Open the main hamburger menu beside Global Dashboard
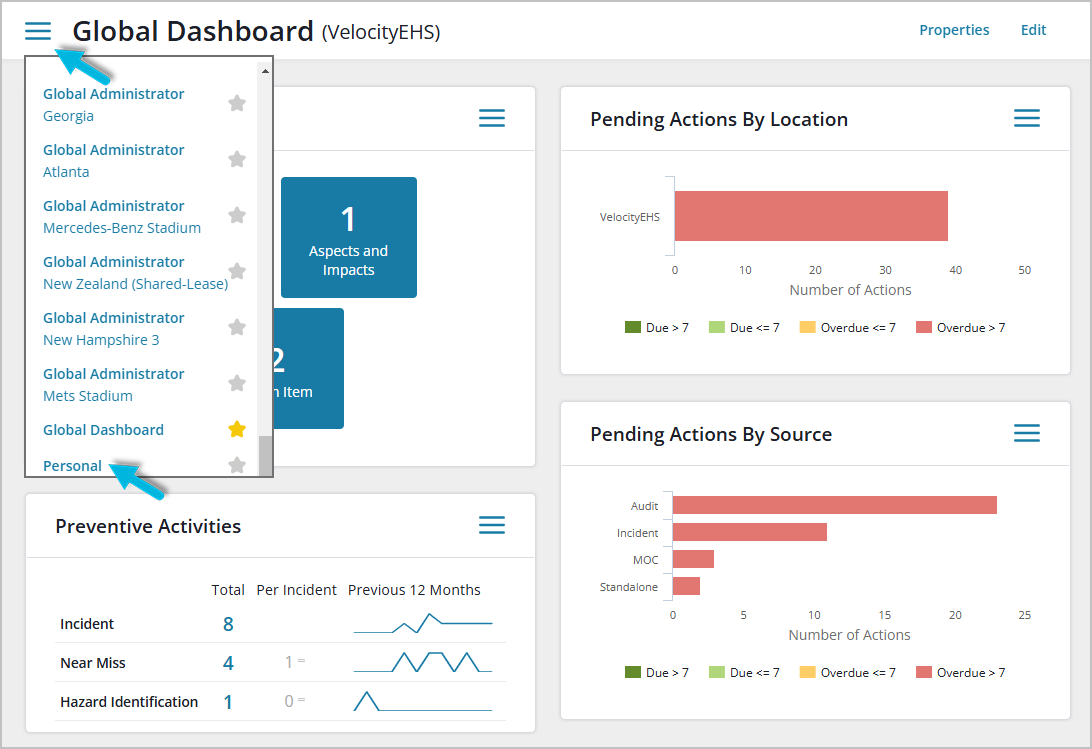The width and height of the screenshot is (1092, 749). [38, 31]
